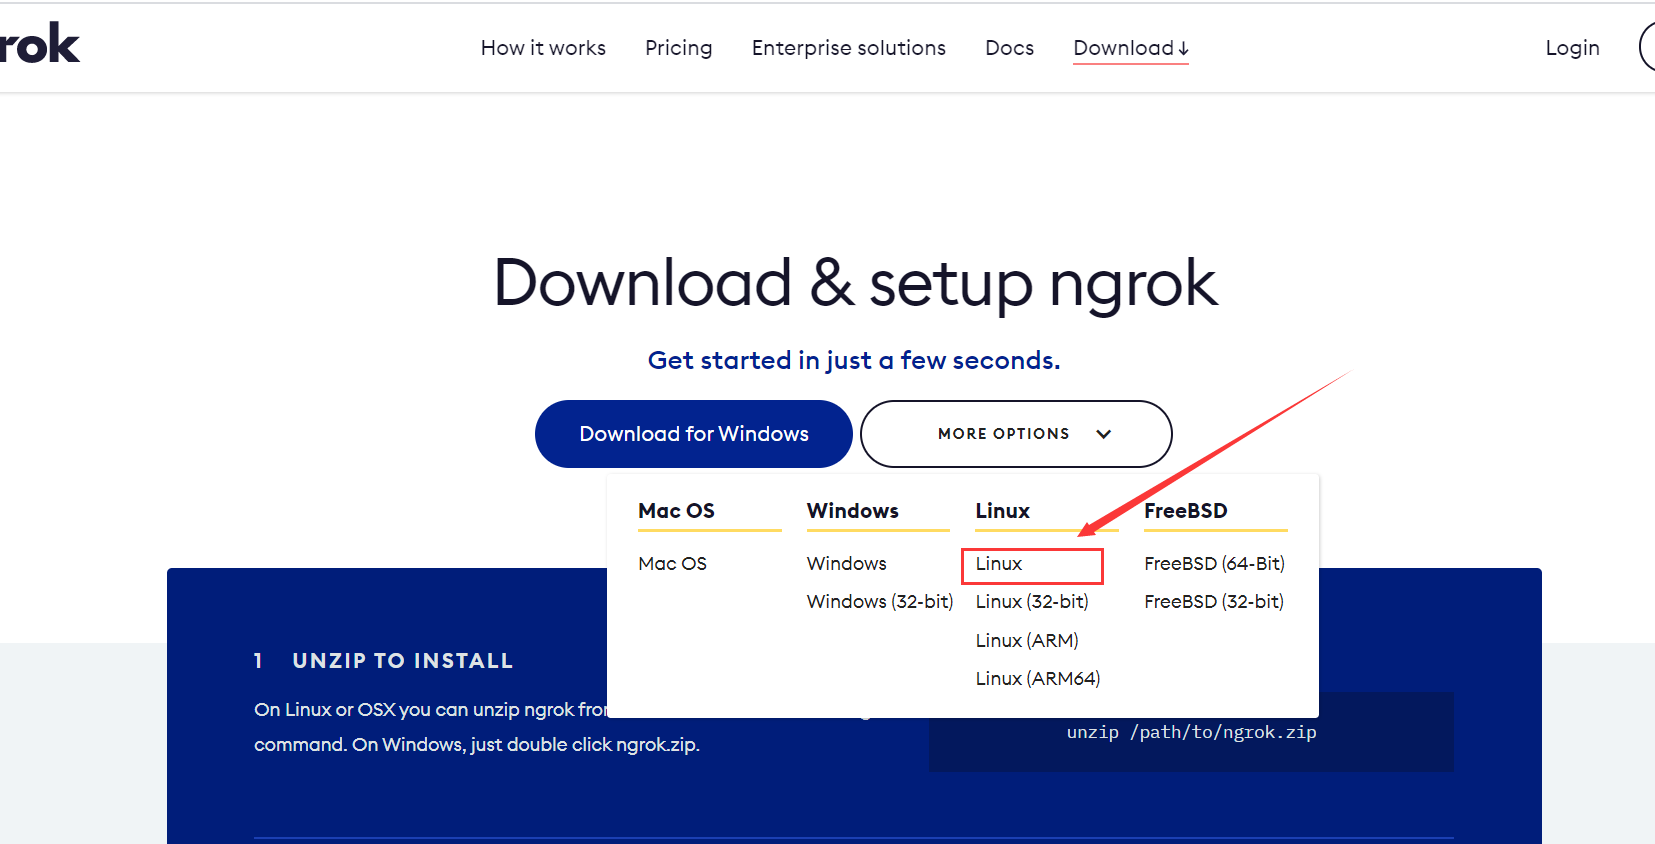This screenshot has width=1655, height=844.
Task: Click the Mac OS column header
Action: (x=677, y=511)
